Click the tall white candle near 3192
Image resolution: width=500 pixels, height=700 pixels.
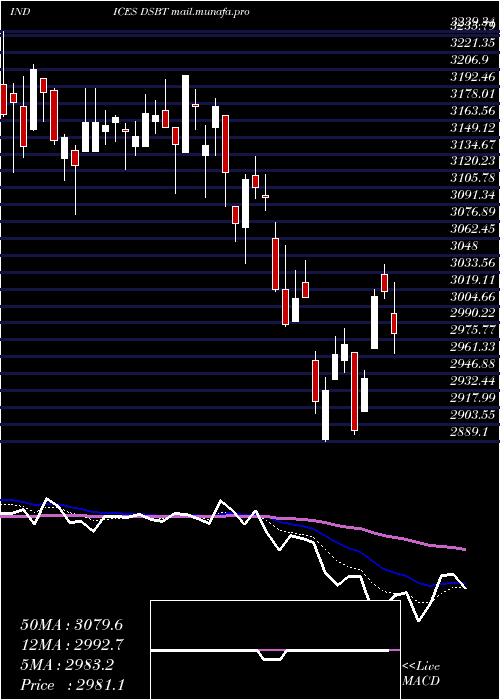tap(185, 114)
